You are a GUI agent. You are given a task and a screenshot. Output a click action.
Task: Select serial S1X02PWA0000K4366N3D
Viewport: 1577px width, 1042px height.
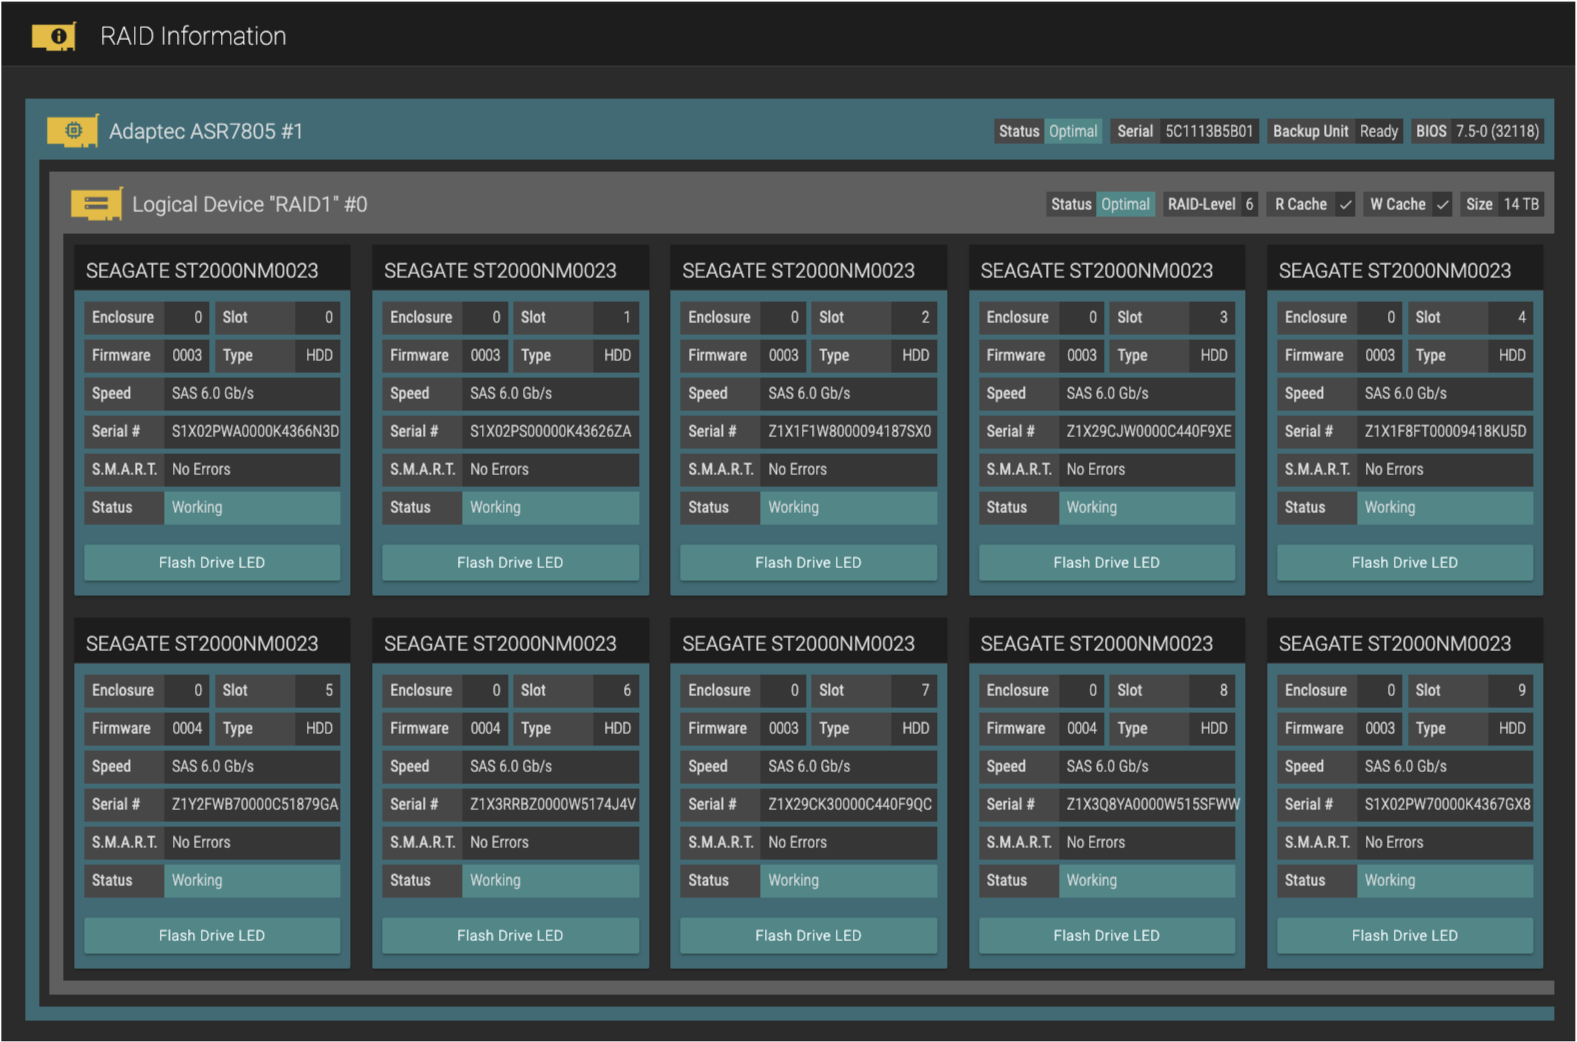tap(255, 431)
